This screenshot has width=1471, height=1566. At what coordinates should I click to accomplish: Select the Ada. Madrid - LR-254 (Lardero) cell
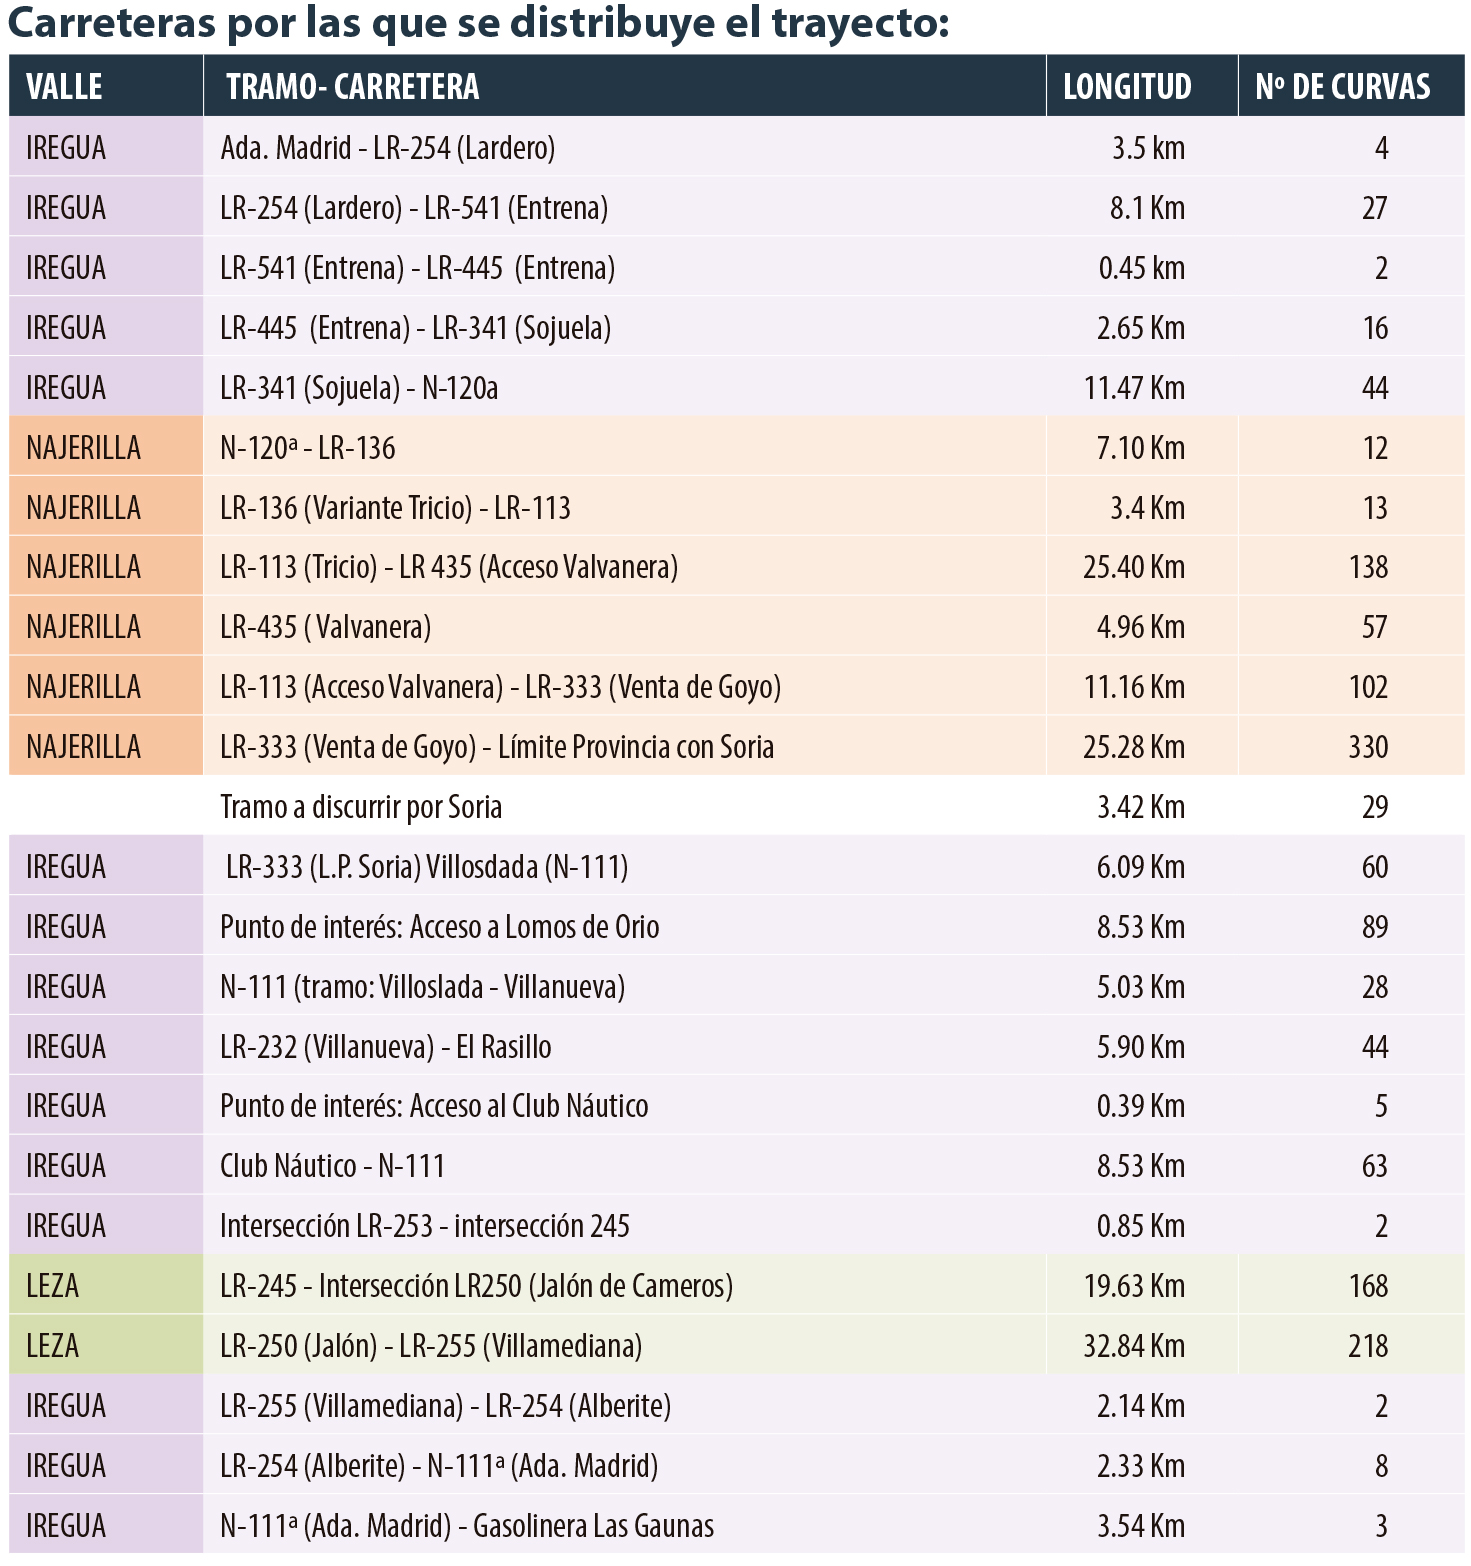point(388,148)
